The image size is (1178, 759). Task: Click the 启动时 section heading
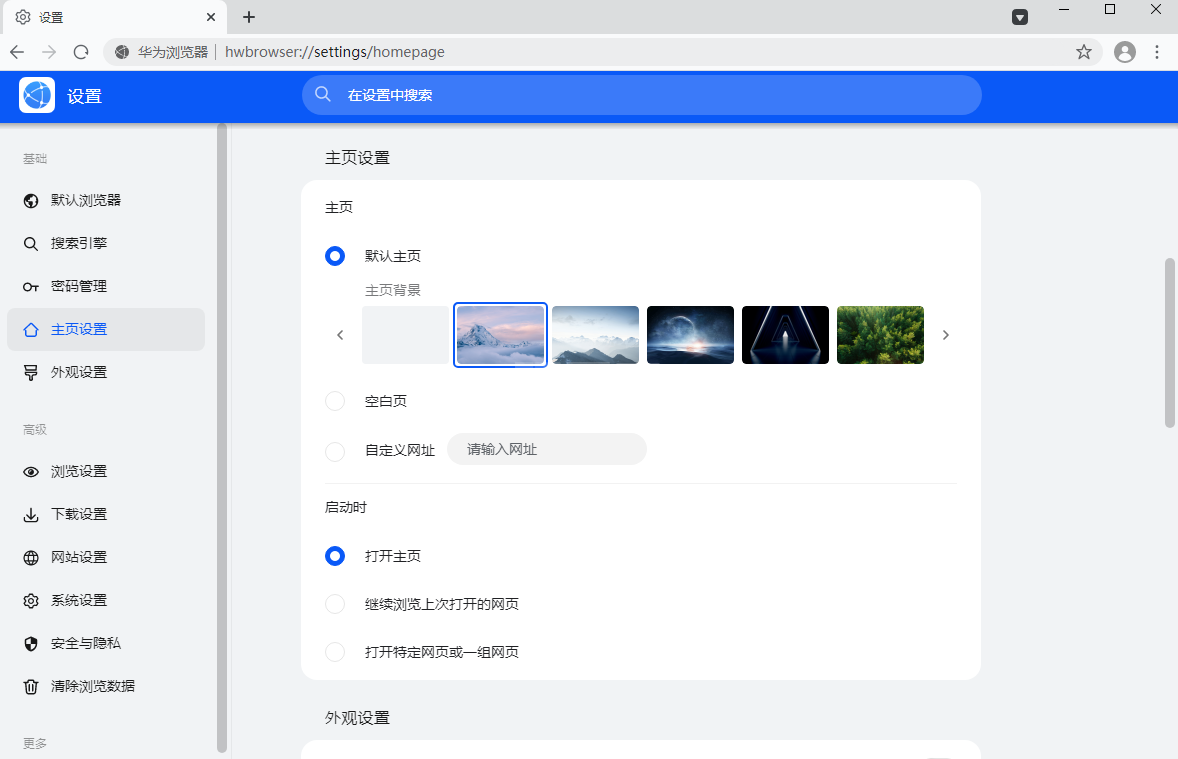[346, 507]
